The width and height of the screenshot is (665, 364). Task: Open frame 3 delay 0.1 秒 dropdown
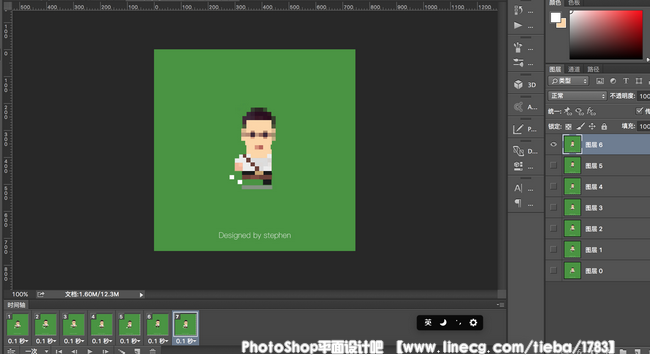click(x=74, y=341)
